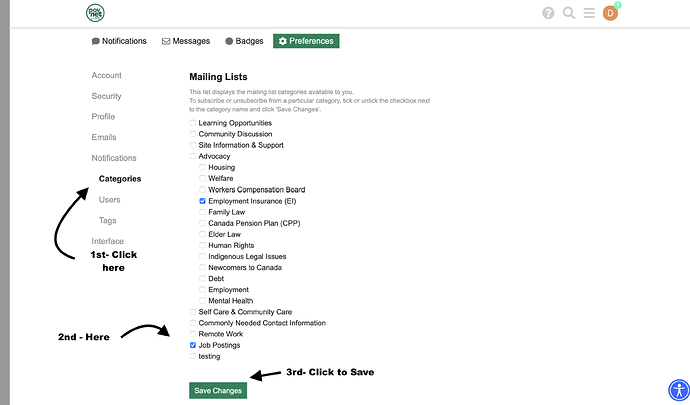The image size is (690, 405).
Task: Tick the Advocacy checkbox
Action: (193, 156)
